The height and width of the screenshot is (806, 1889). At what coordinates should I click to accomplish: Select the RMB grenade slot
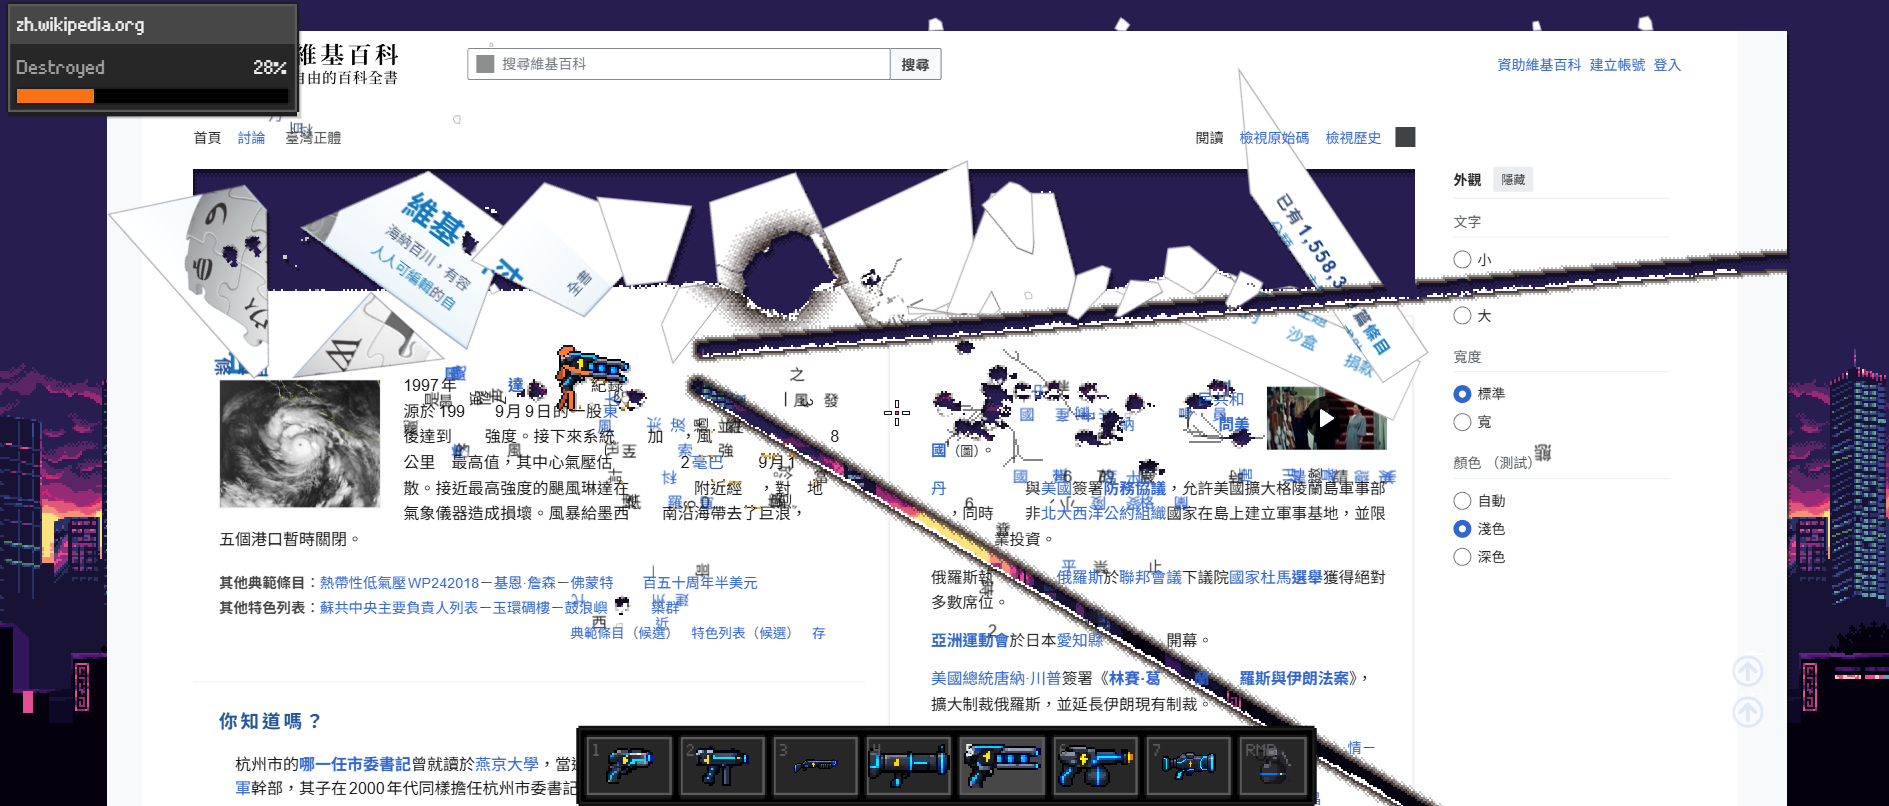pos(1273,766)
